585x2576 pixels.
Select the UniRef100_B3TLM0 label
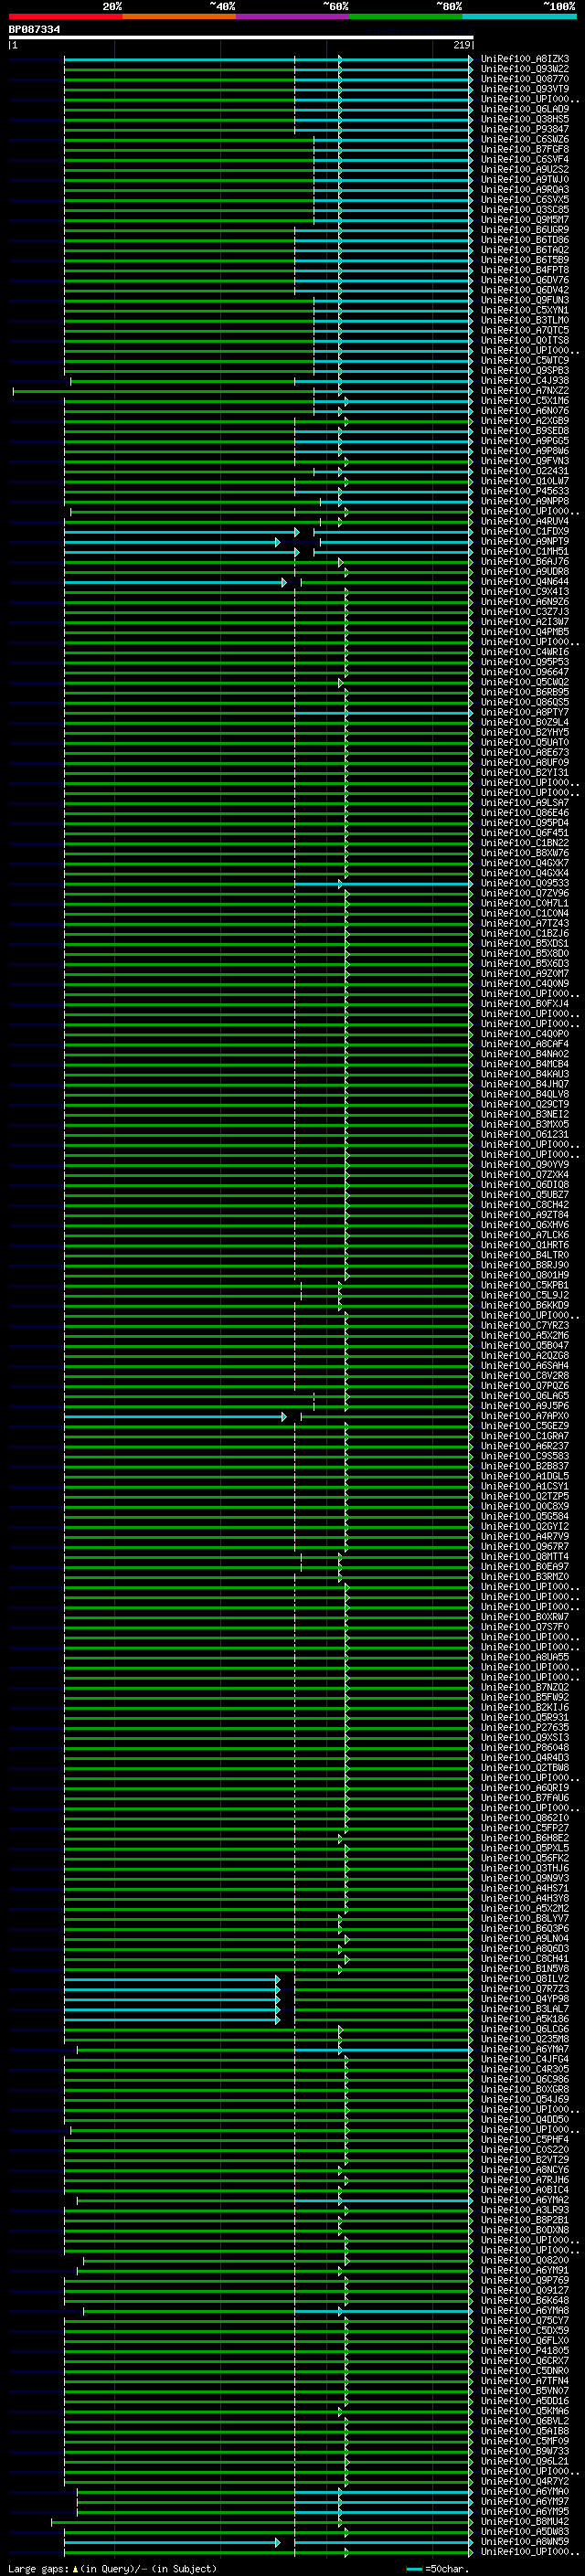(x=525, y=320)
